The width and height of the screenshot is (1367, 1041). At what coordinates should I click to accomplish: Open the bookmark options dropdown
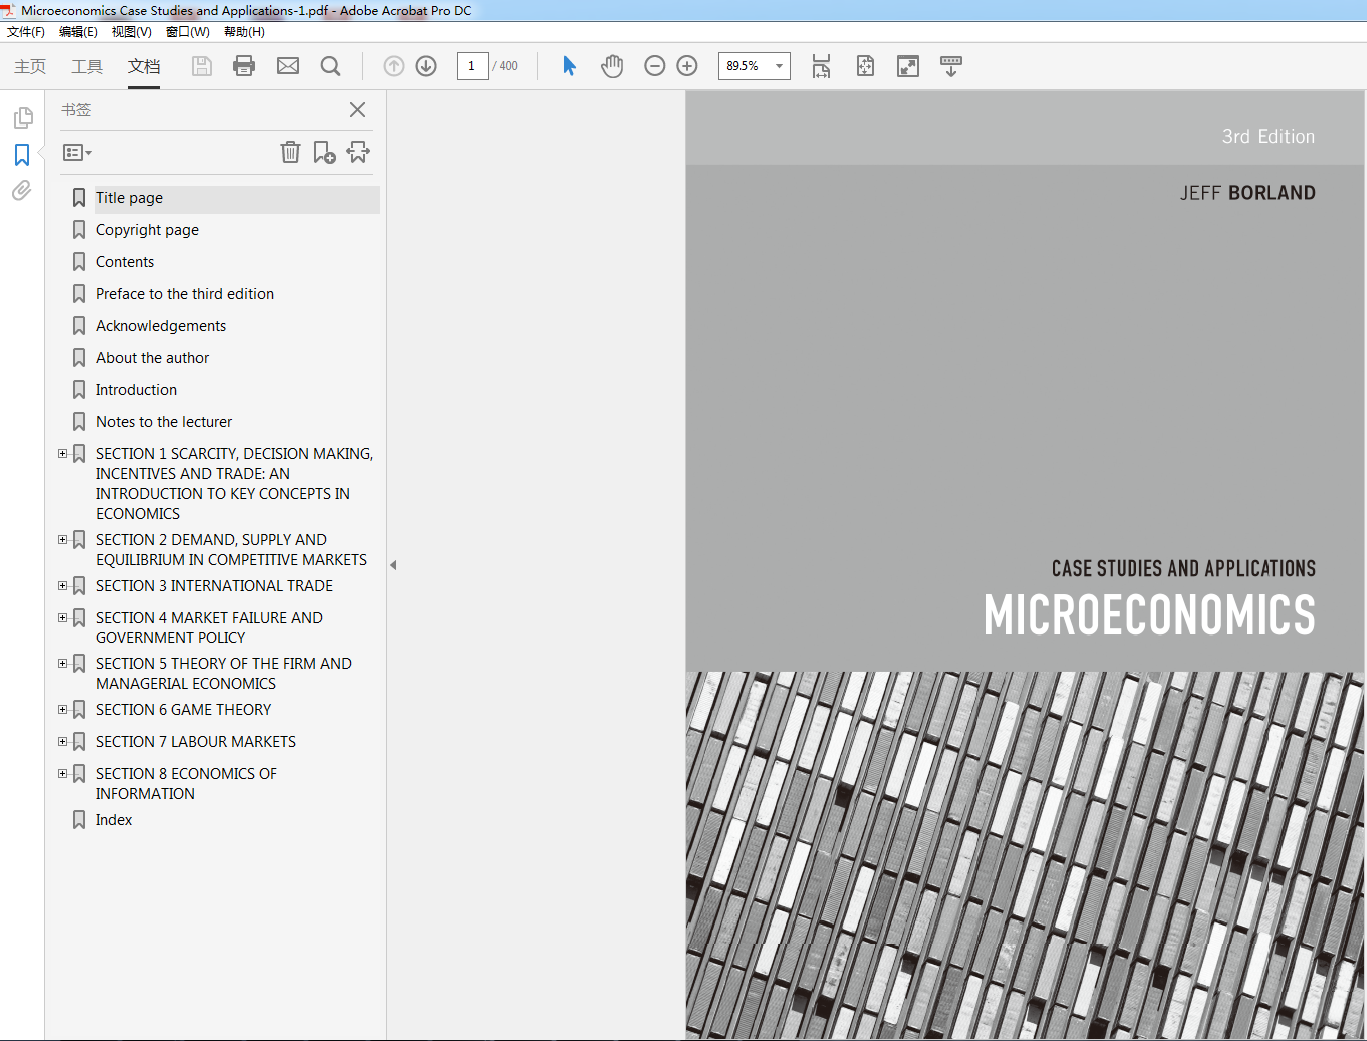click(77, 153)
